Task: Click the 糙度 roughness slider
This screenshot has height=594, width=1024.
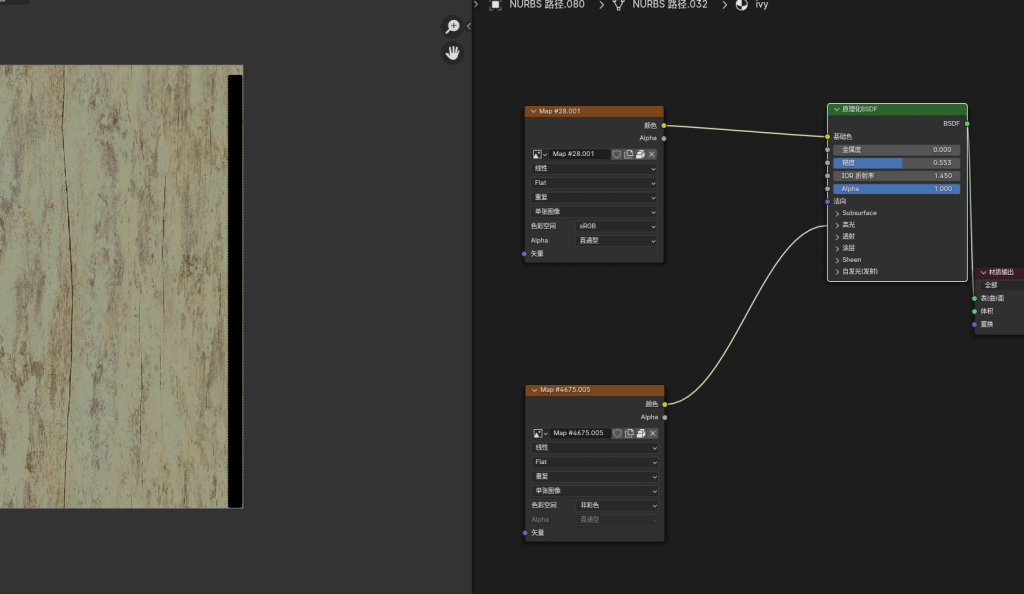Action: 896,162
